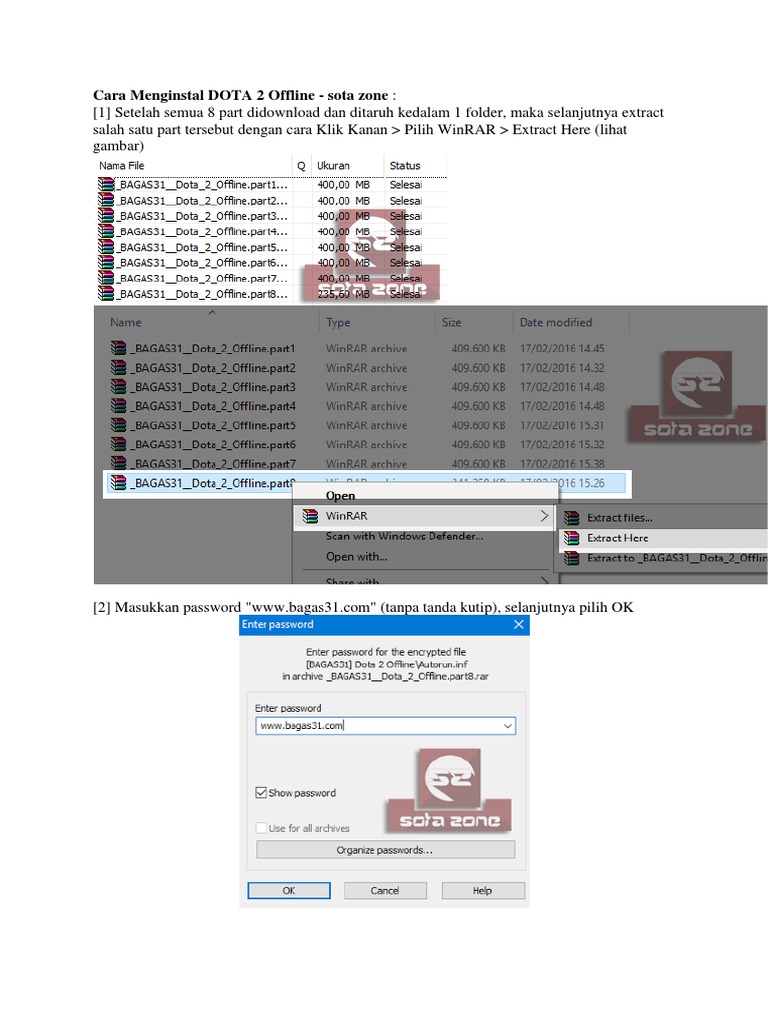The height and width of the screenshot is (1024, 768).
Task: Click the WinRAR icon of part3 in download list
Action: (x=106, y=216)
